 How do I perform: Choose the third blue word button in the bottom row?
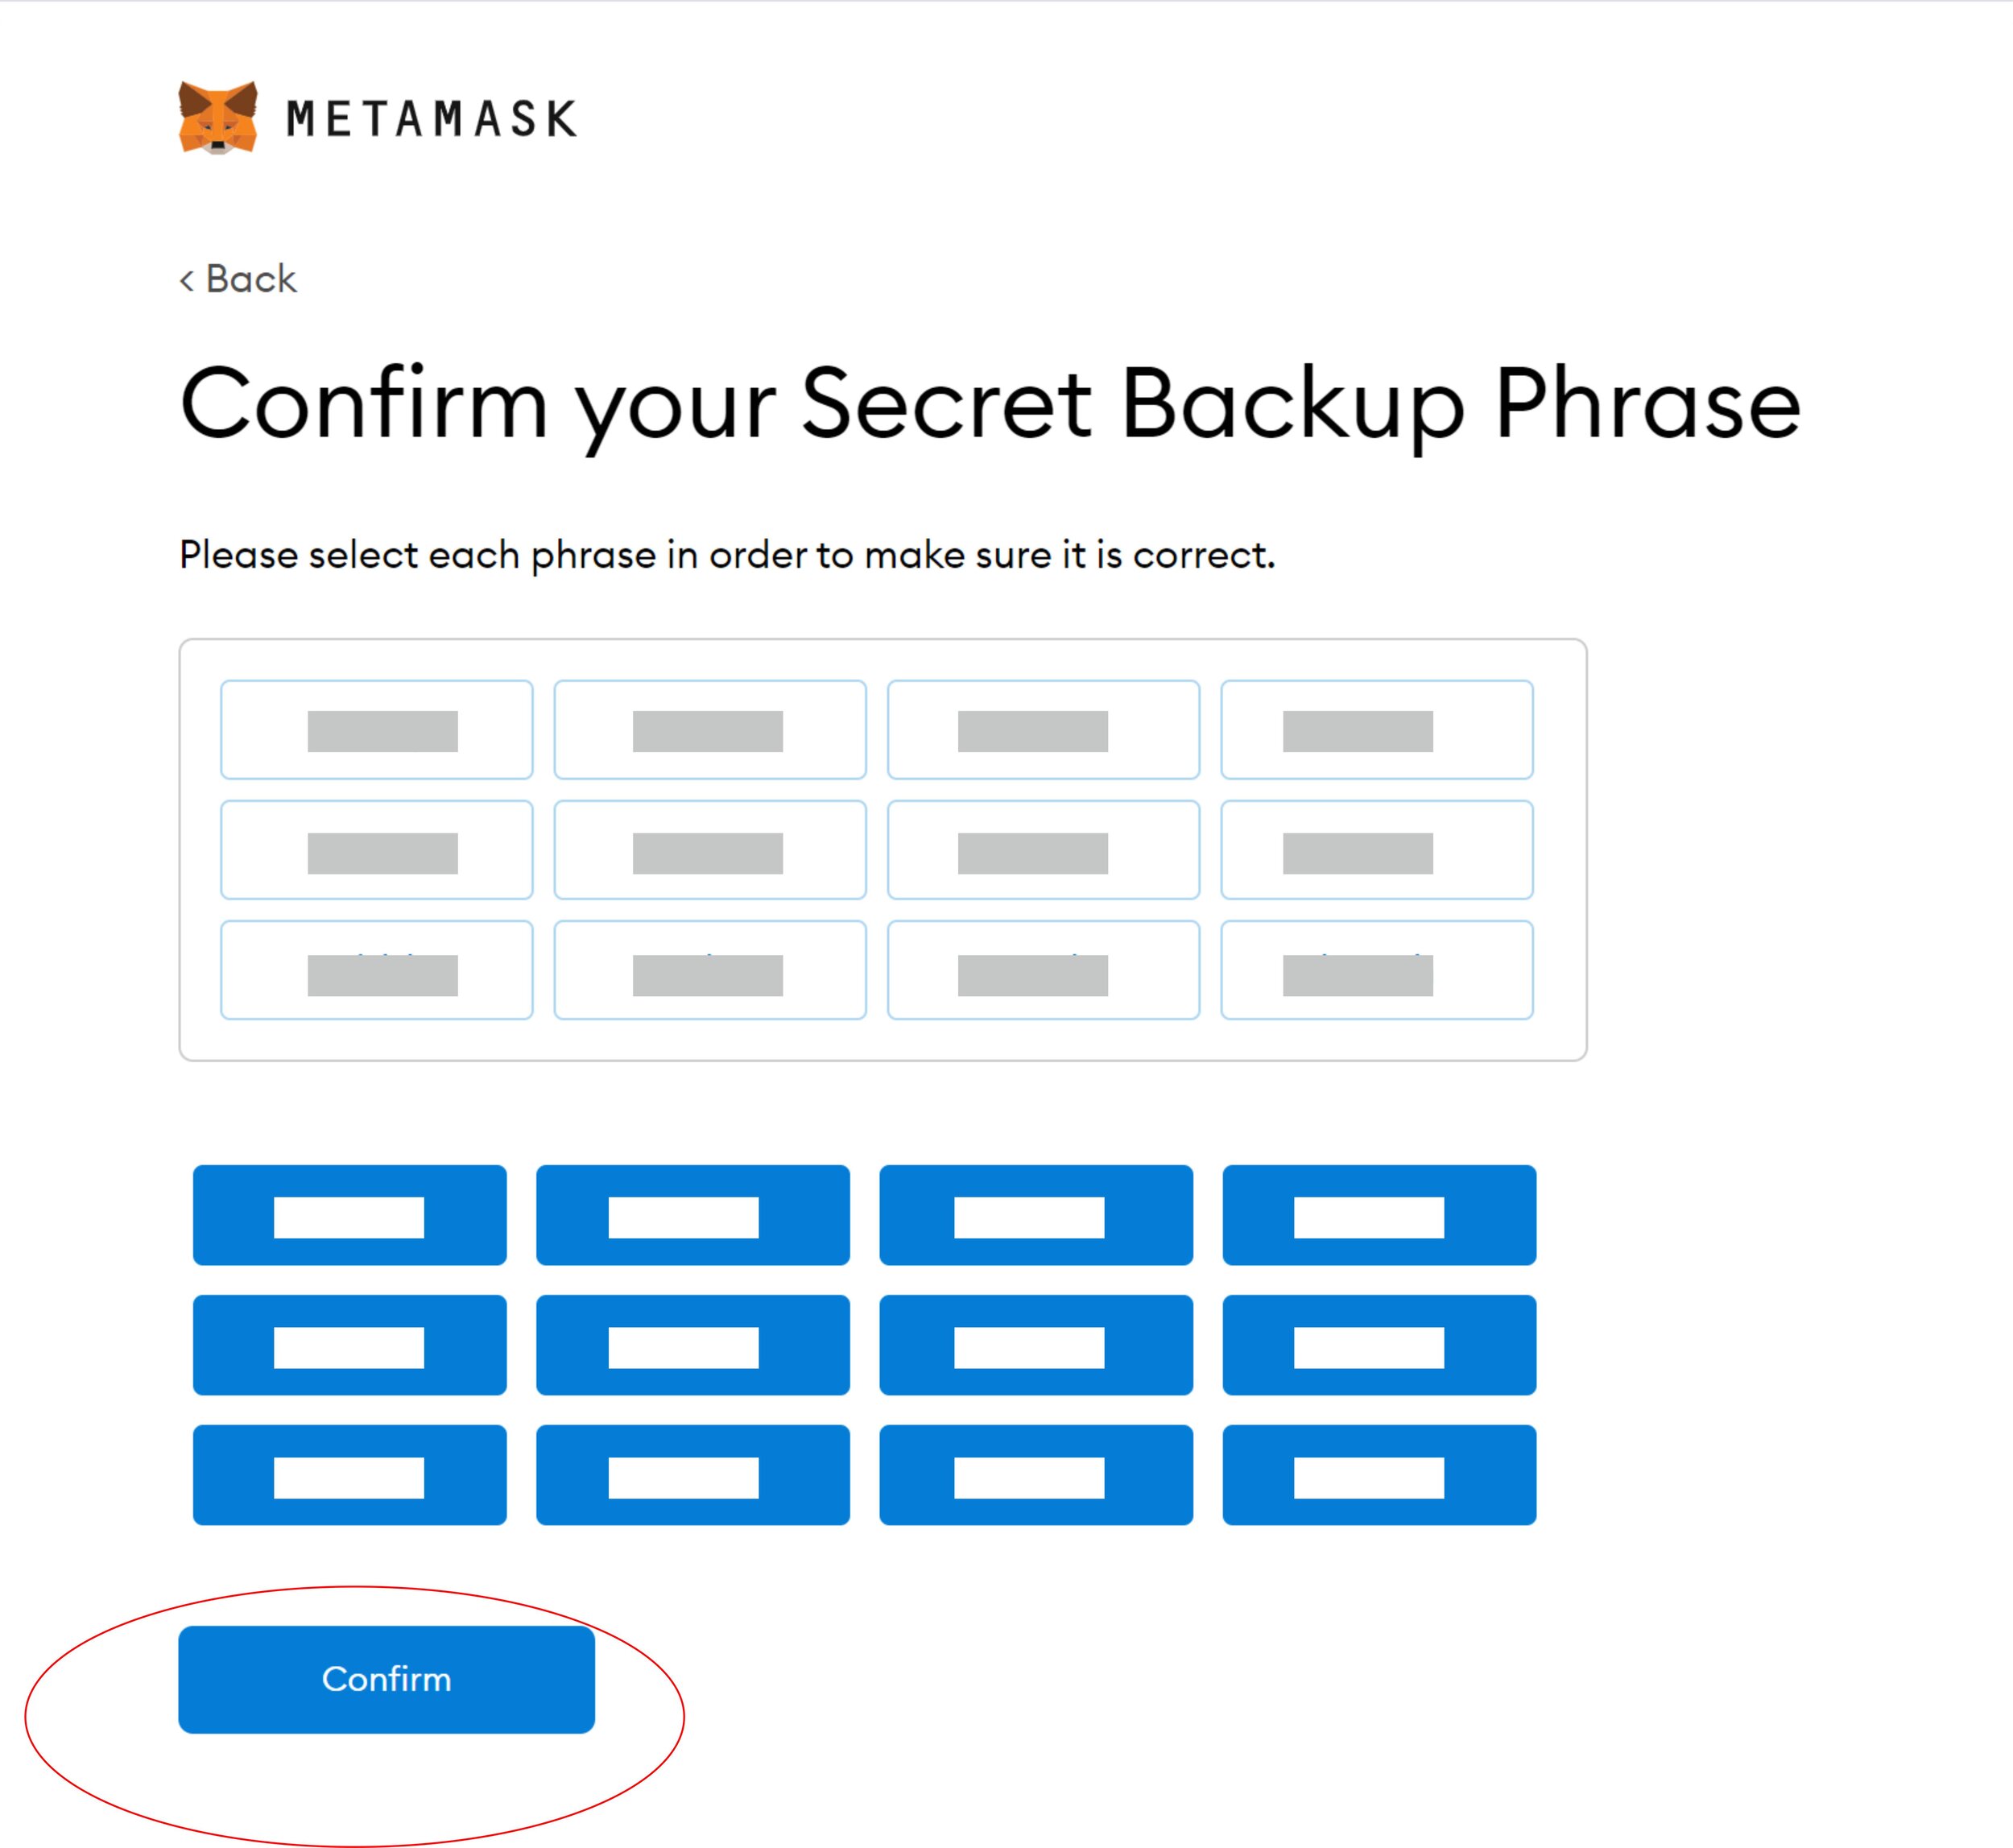coord(1035,1475)
